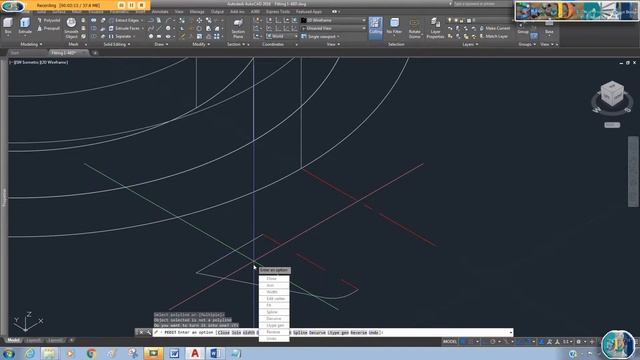Click the Spline option in the command line
Image resolution: width=640 pixels, height=360 pixels.
[300, 333]
